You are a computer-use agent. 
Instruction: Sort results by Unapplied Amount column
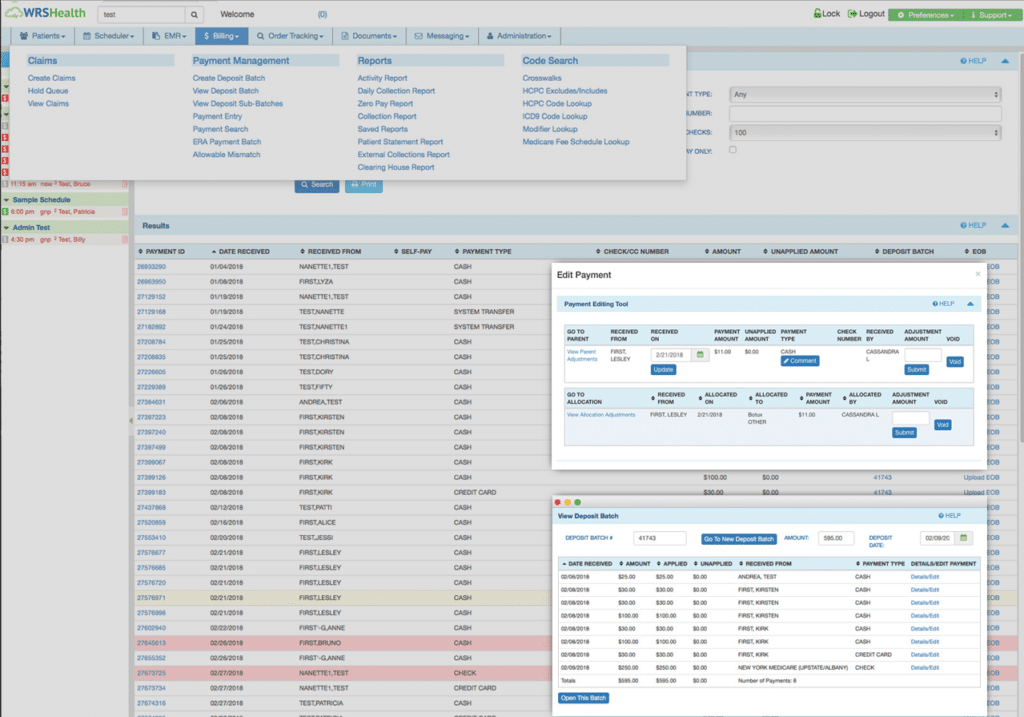pyautogui.click(x=801, y=251)
